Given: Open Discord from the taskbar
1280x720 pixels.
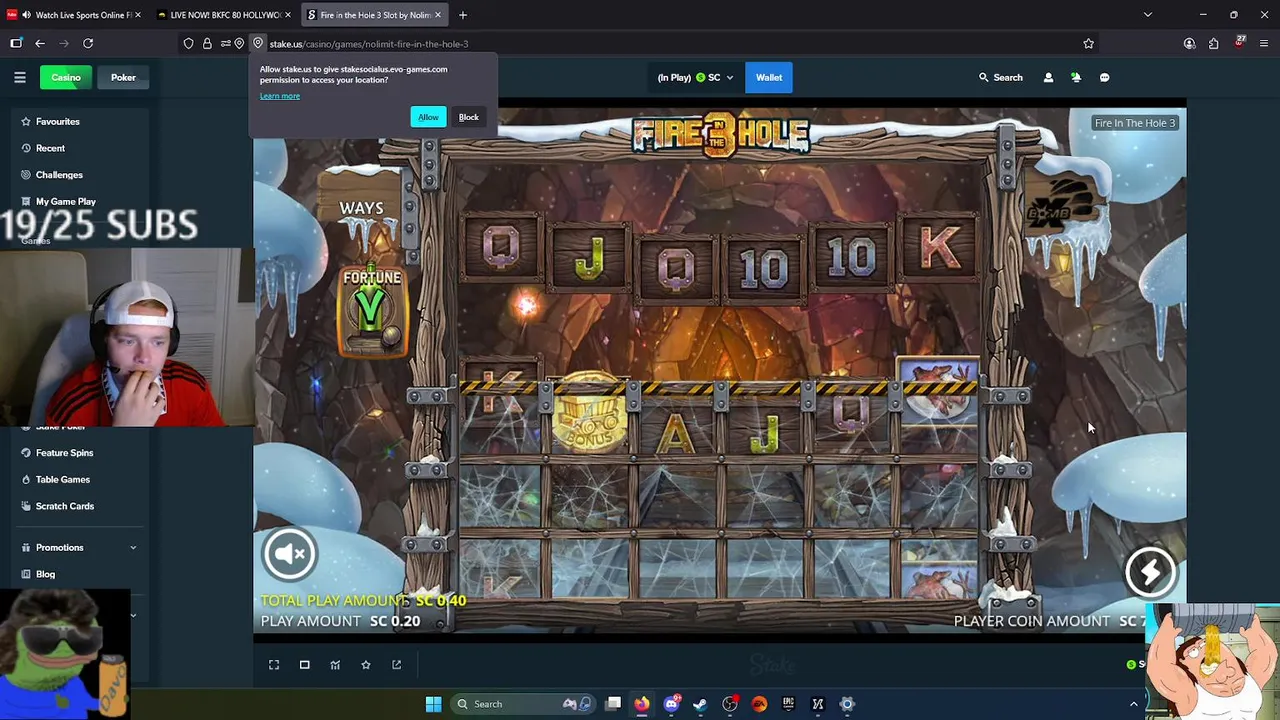Looking at the screenshot, I should click(671, 704).
